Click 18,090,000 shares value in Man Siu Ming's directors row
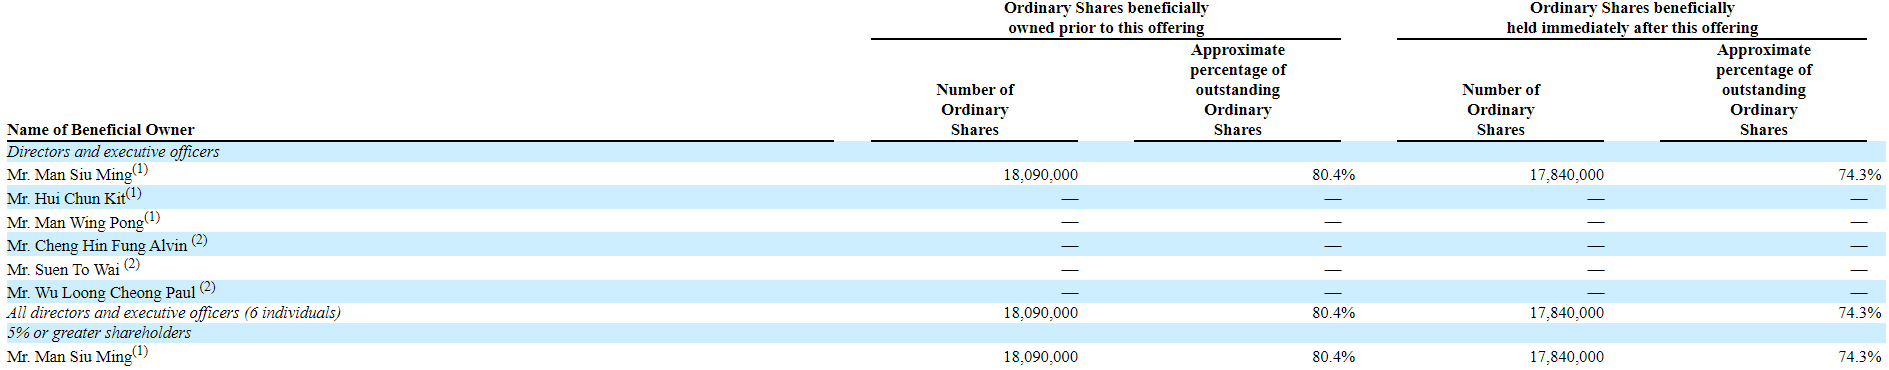 [x=1040, y=175]
